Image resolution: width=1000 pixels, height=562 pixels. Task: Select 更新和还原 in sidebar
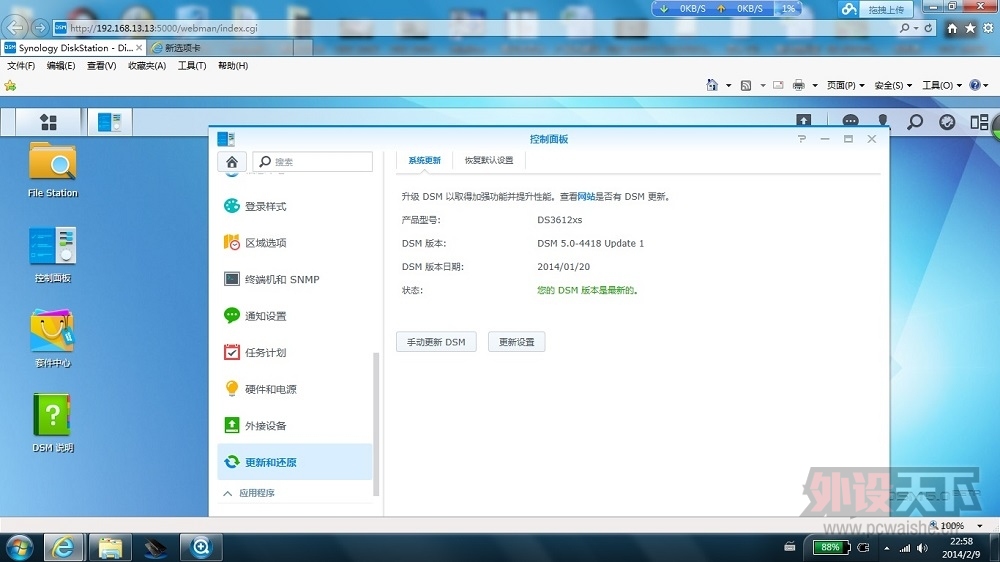click(x=295, y=462)
